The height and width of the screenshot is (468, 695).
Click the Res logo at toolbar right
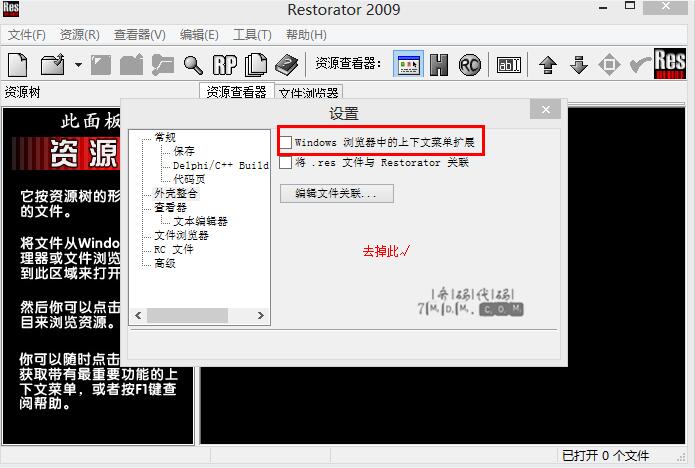(670, 63)
